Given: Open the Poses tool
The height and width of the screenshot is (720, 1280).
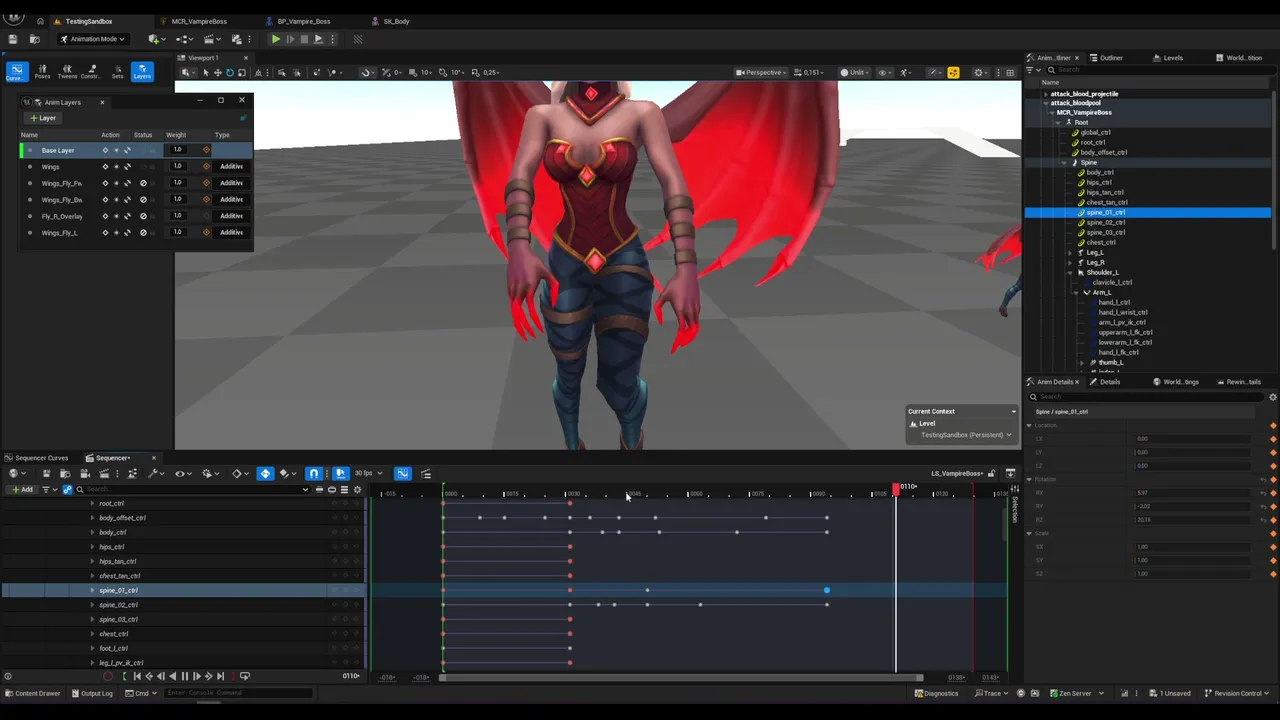Looking at the screenshot, I should (42, 72).
